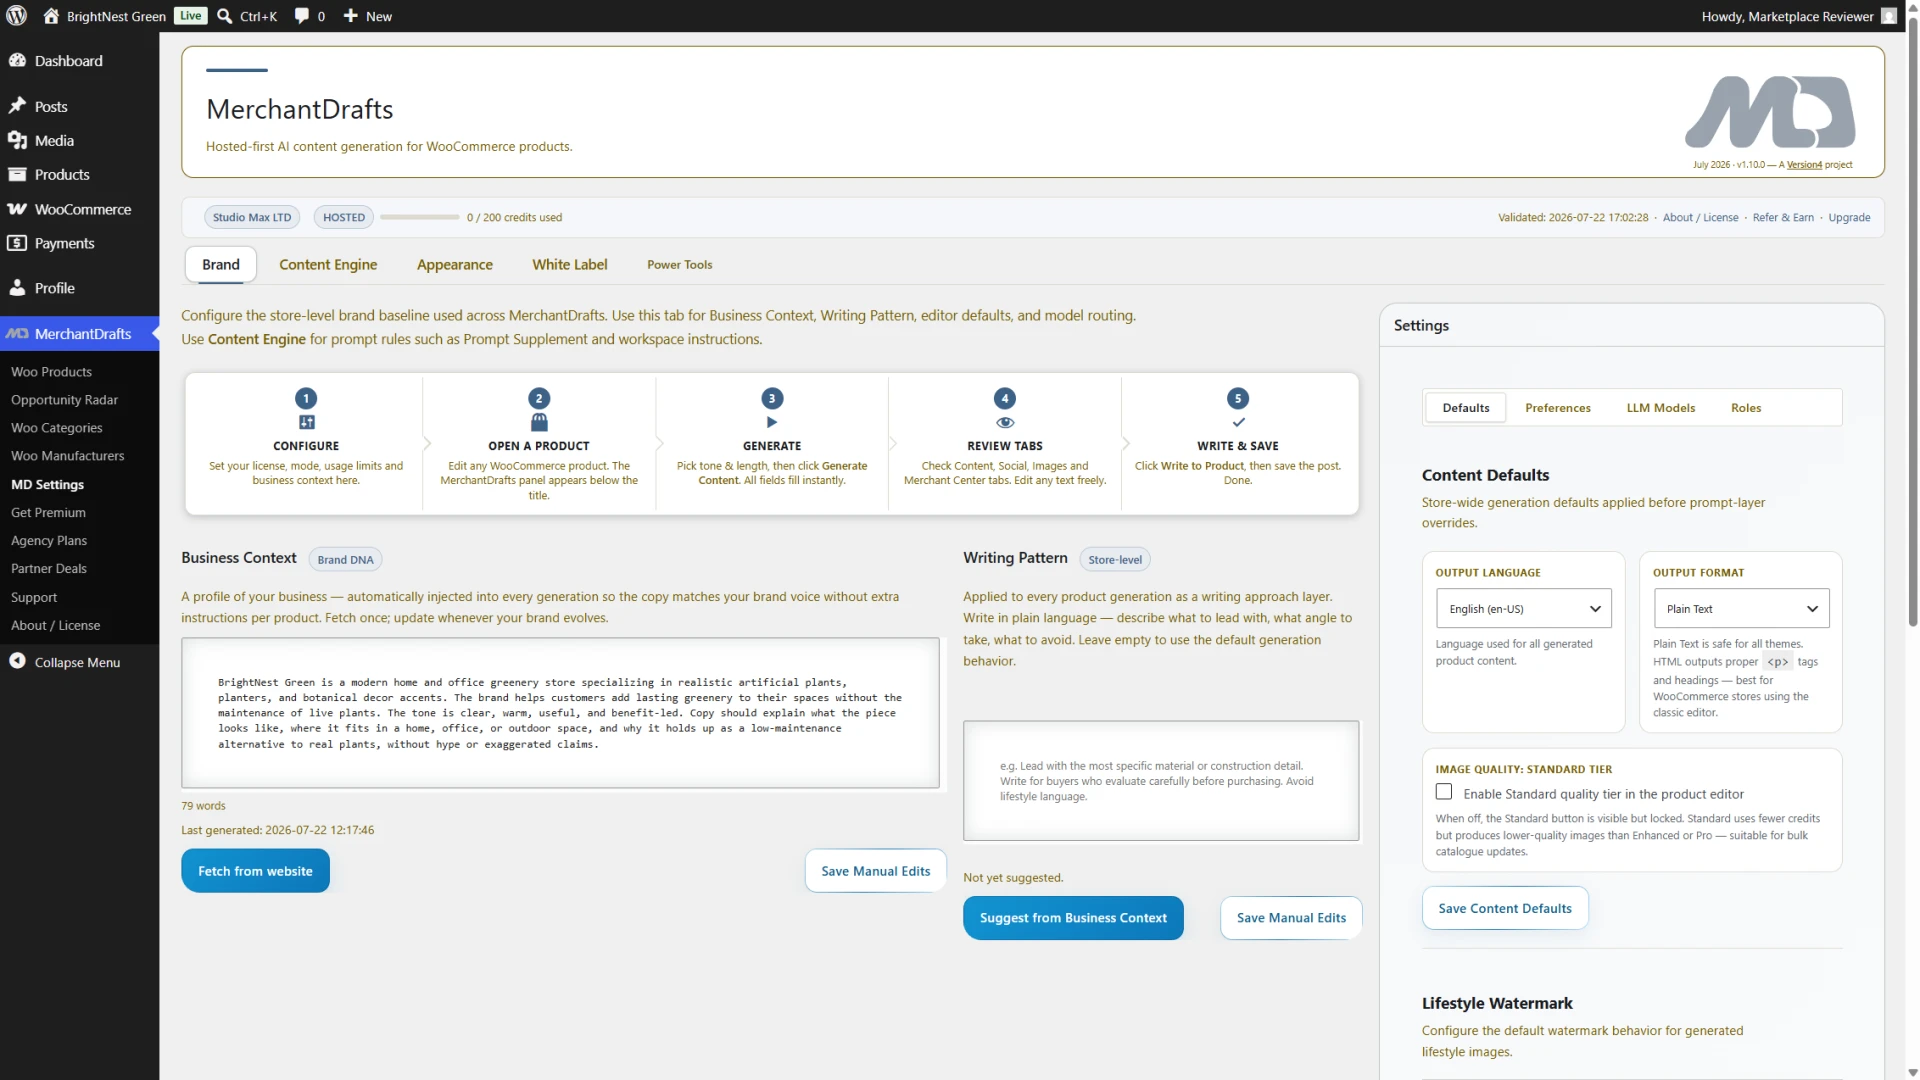This screenshot has height=1080, width=1920.
Task: Select the Roles settings tab
Action: click(1746, 408)
